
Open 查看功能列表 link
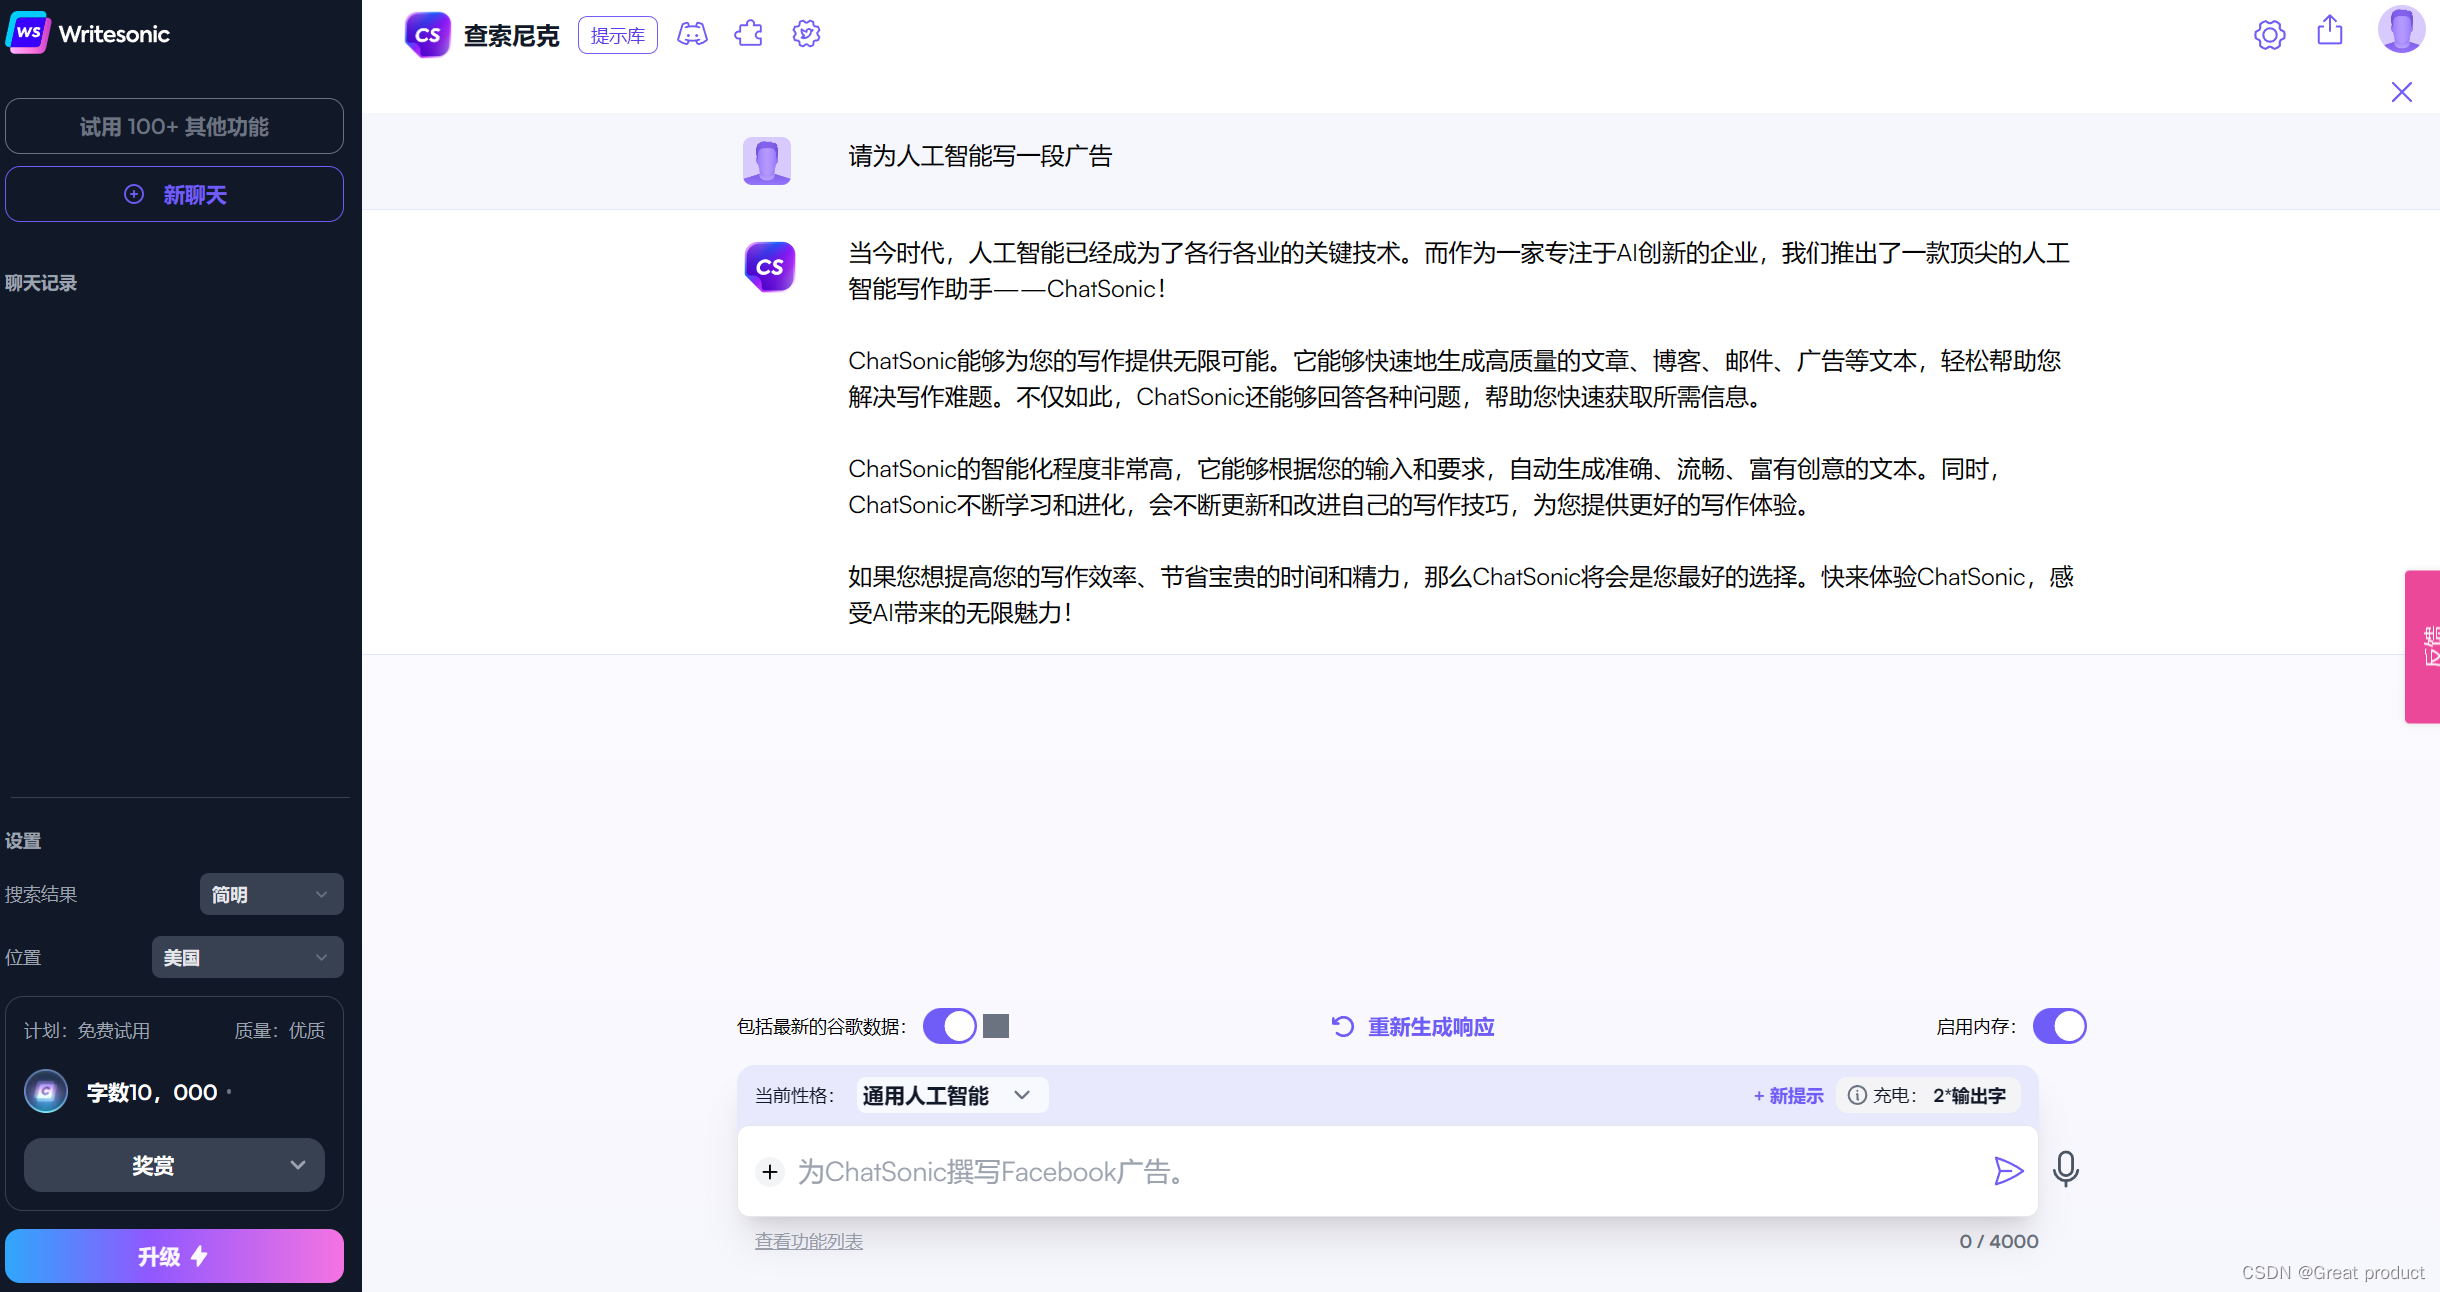tap(809, 1241)
